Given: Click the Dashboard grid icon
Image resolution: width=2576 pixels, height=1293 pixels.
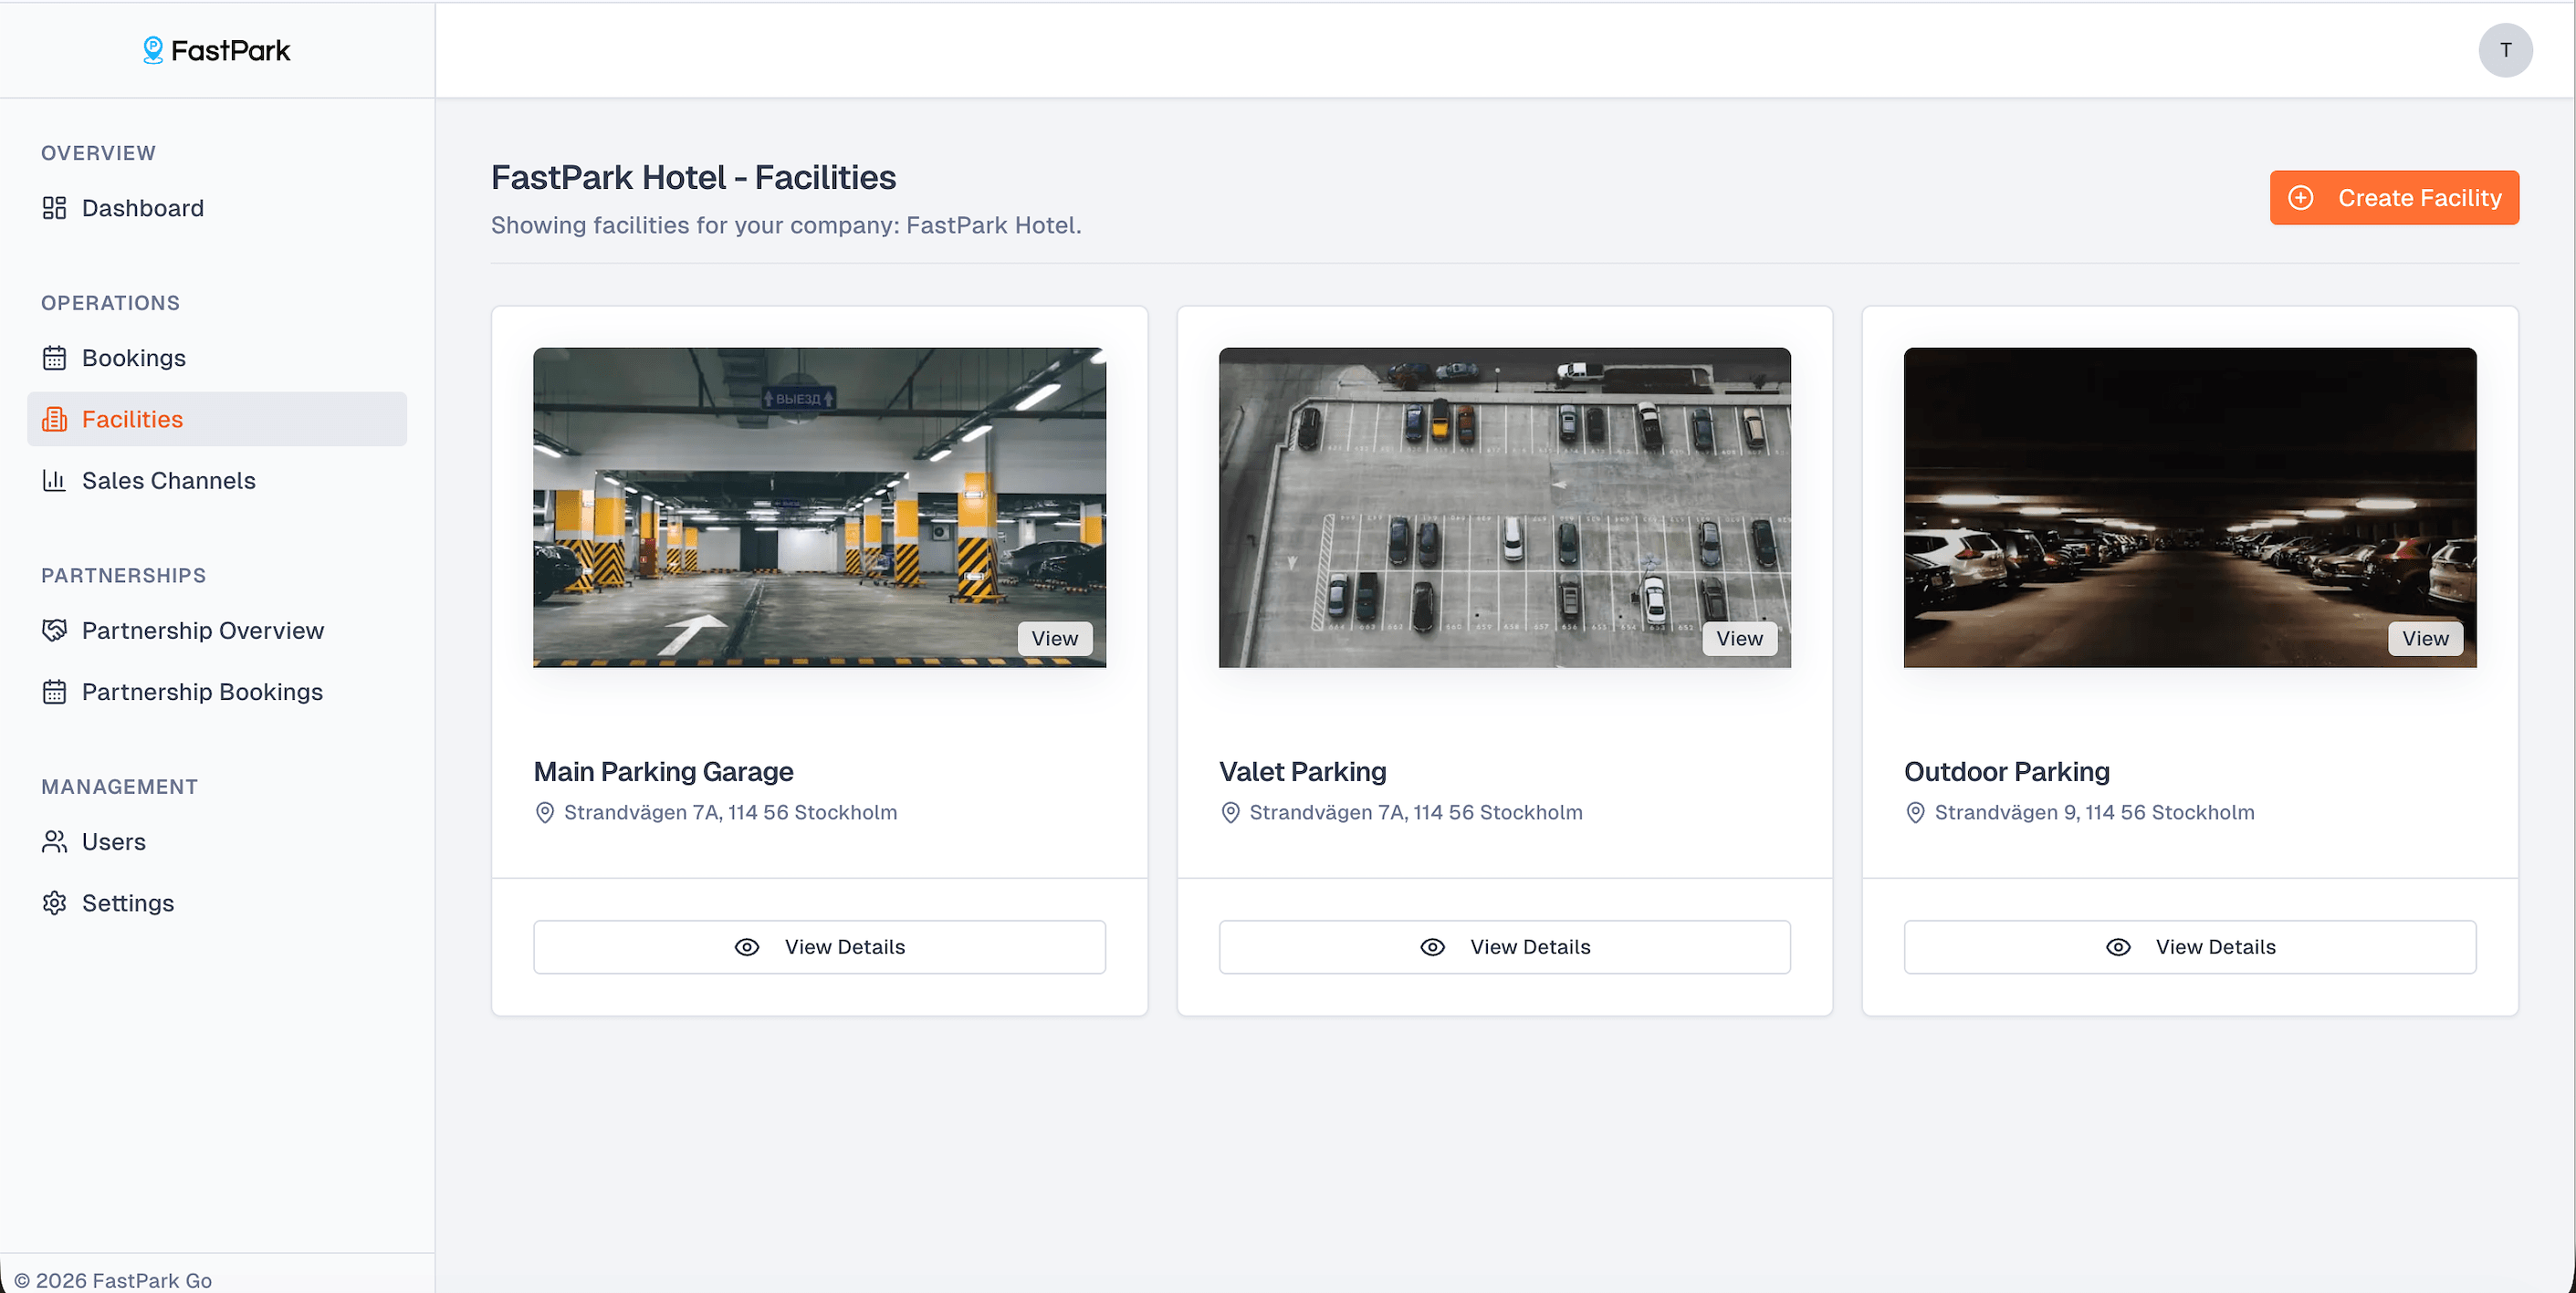Looking at the screenshot, I should tap(54, 208).
